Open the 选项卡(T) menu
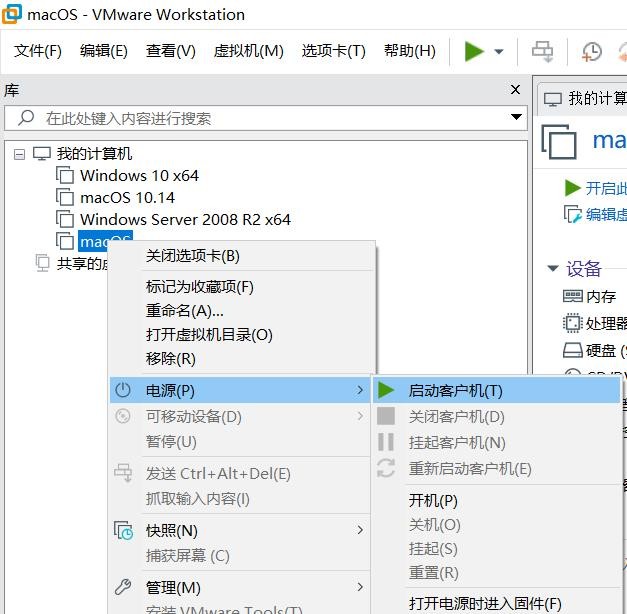The height and width of the screenshot is (614, 627). click(333, 51)
